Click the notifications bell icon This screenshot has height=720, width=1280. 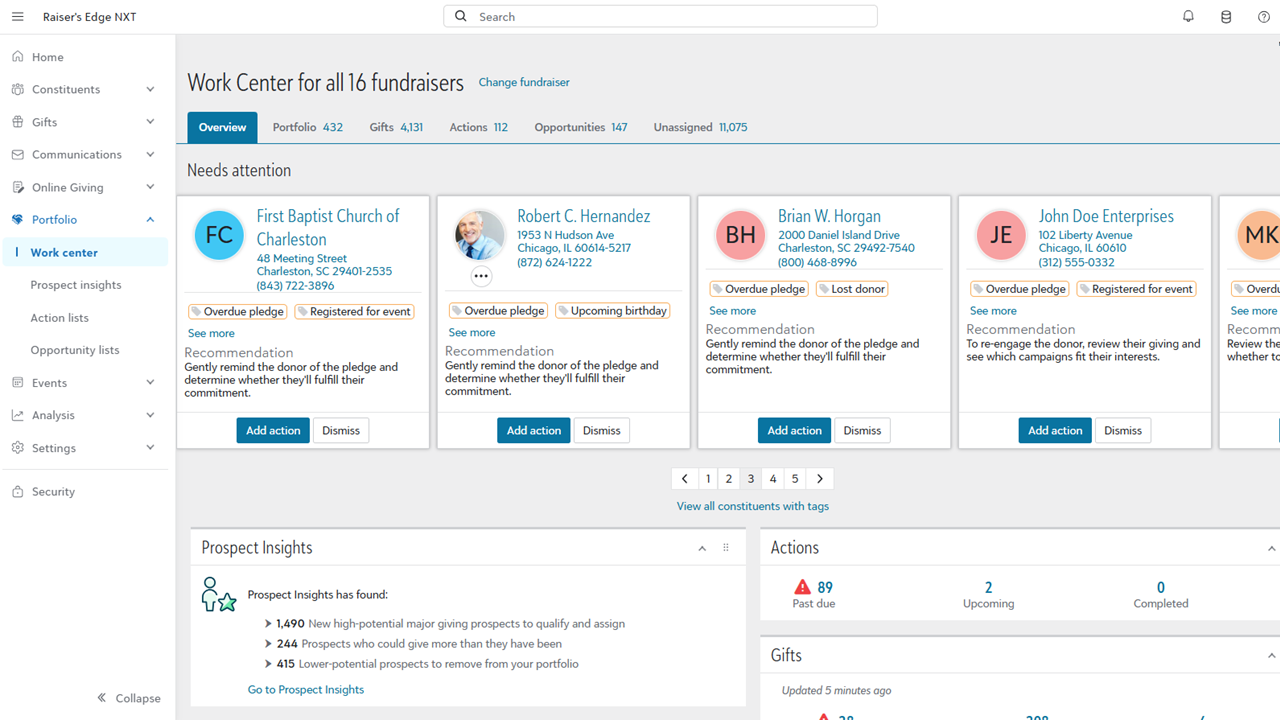1188,17
